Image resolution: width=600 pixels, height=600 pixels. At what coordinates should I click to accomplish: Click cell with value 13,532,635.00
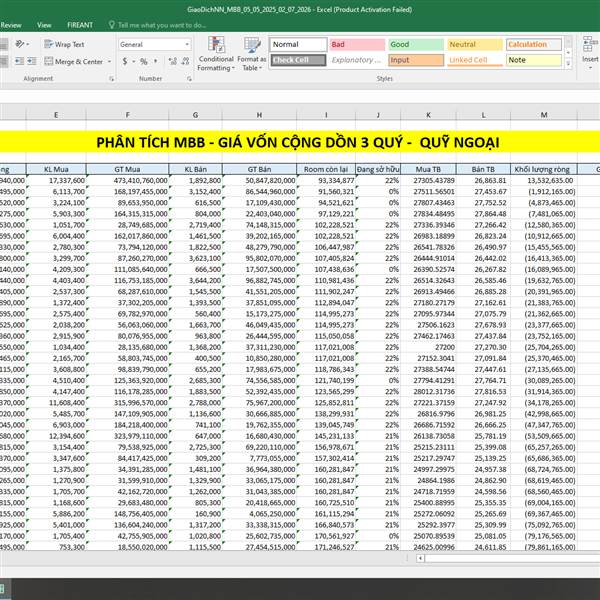[544, 180]
